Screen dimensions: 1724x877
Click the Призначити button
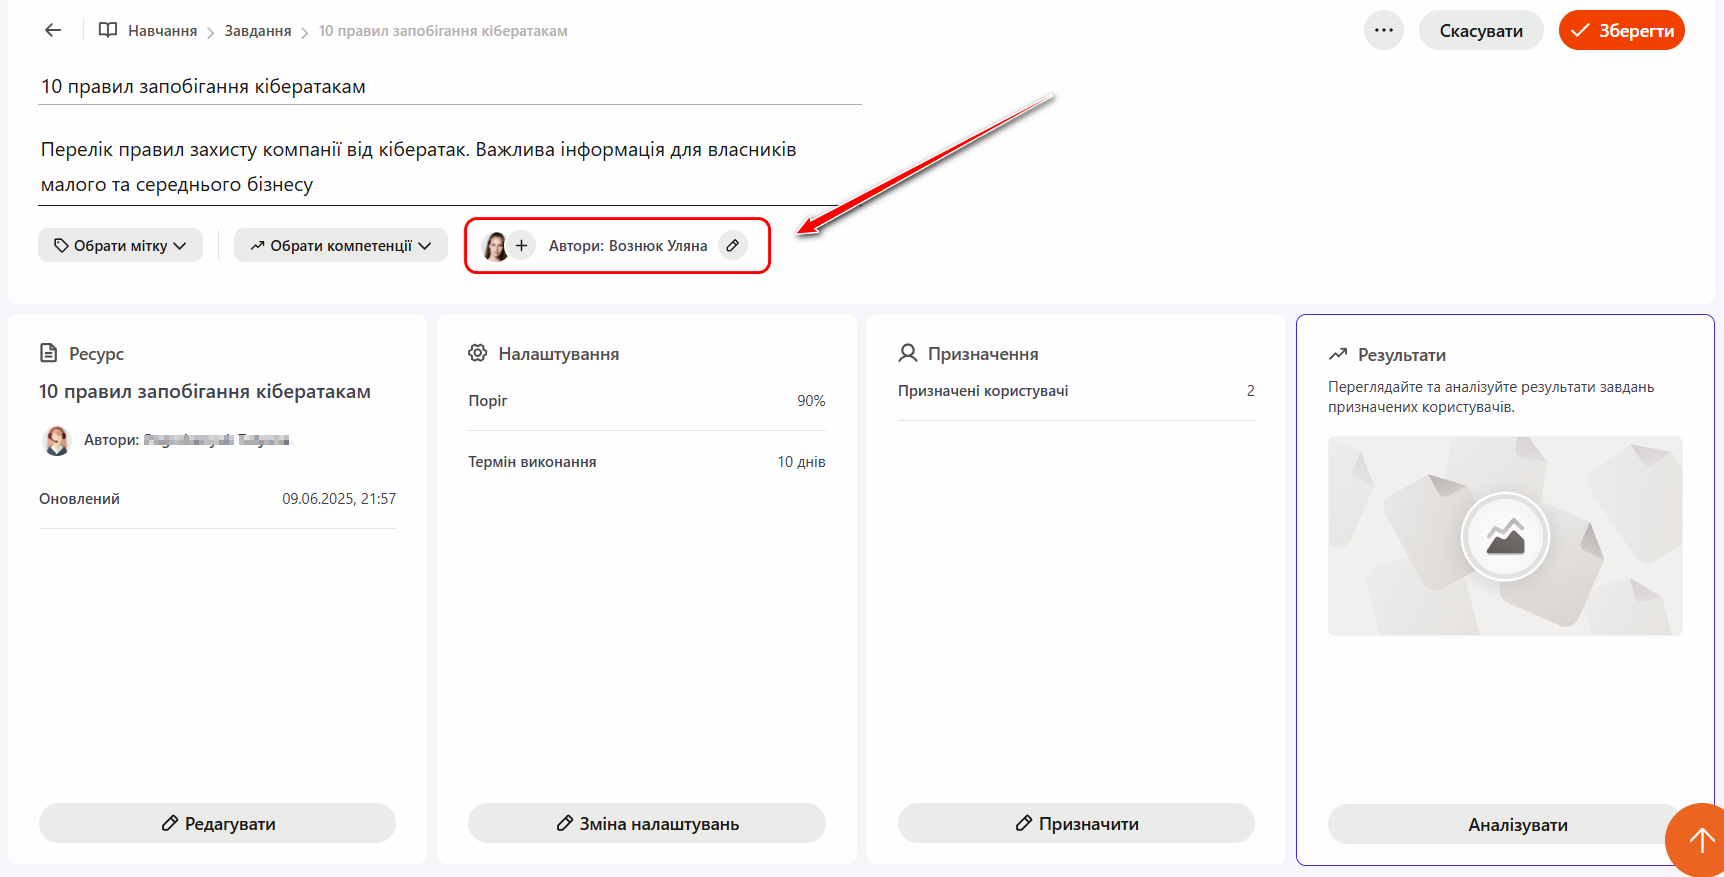click(x=1076, y=824)
